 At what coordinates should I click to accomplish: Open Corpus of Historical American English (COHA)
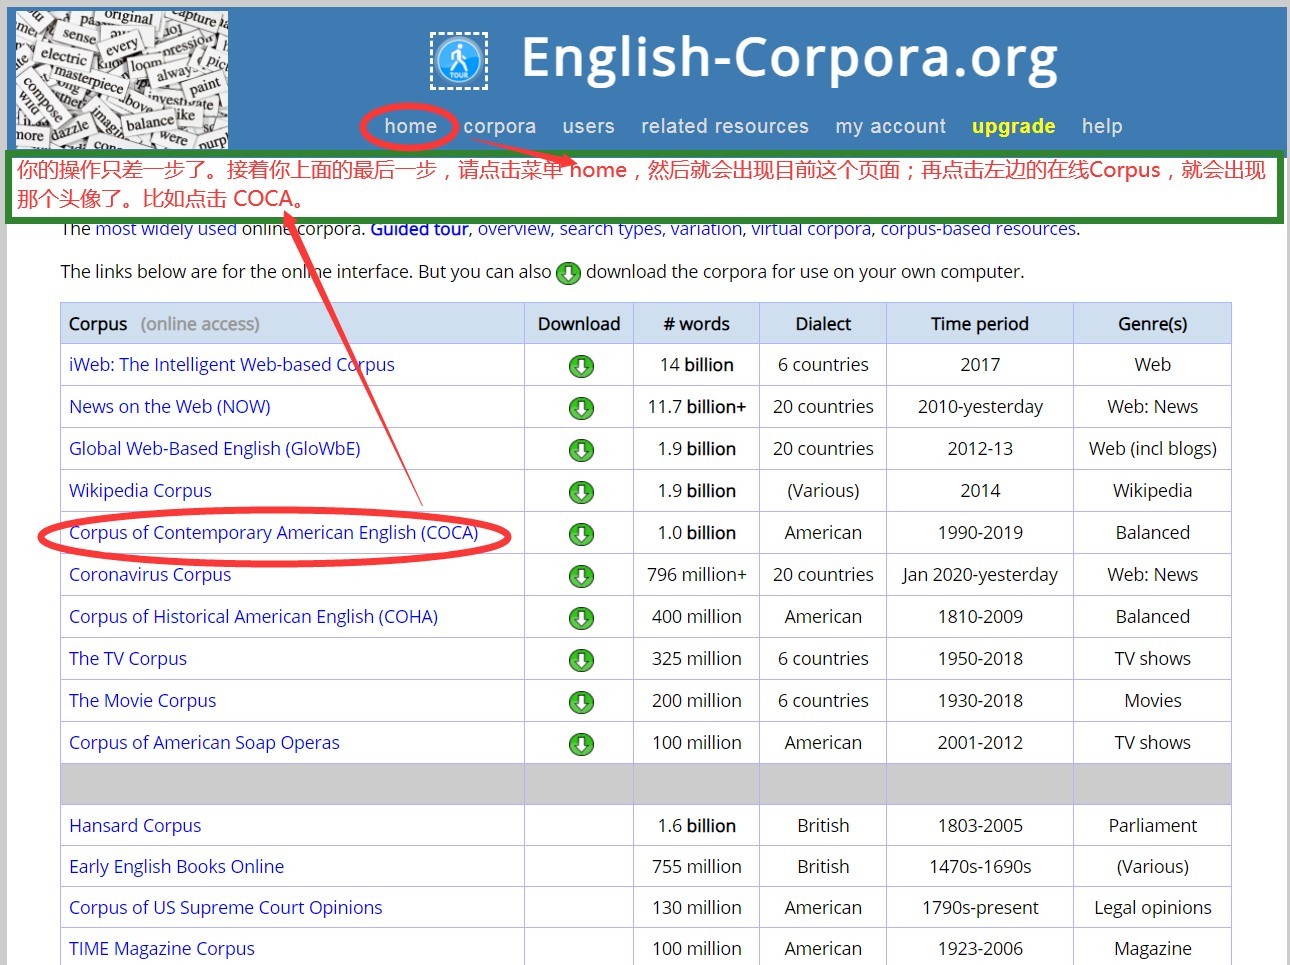(x=254, y=617)
